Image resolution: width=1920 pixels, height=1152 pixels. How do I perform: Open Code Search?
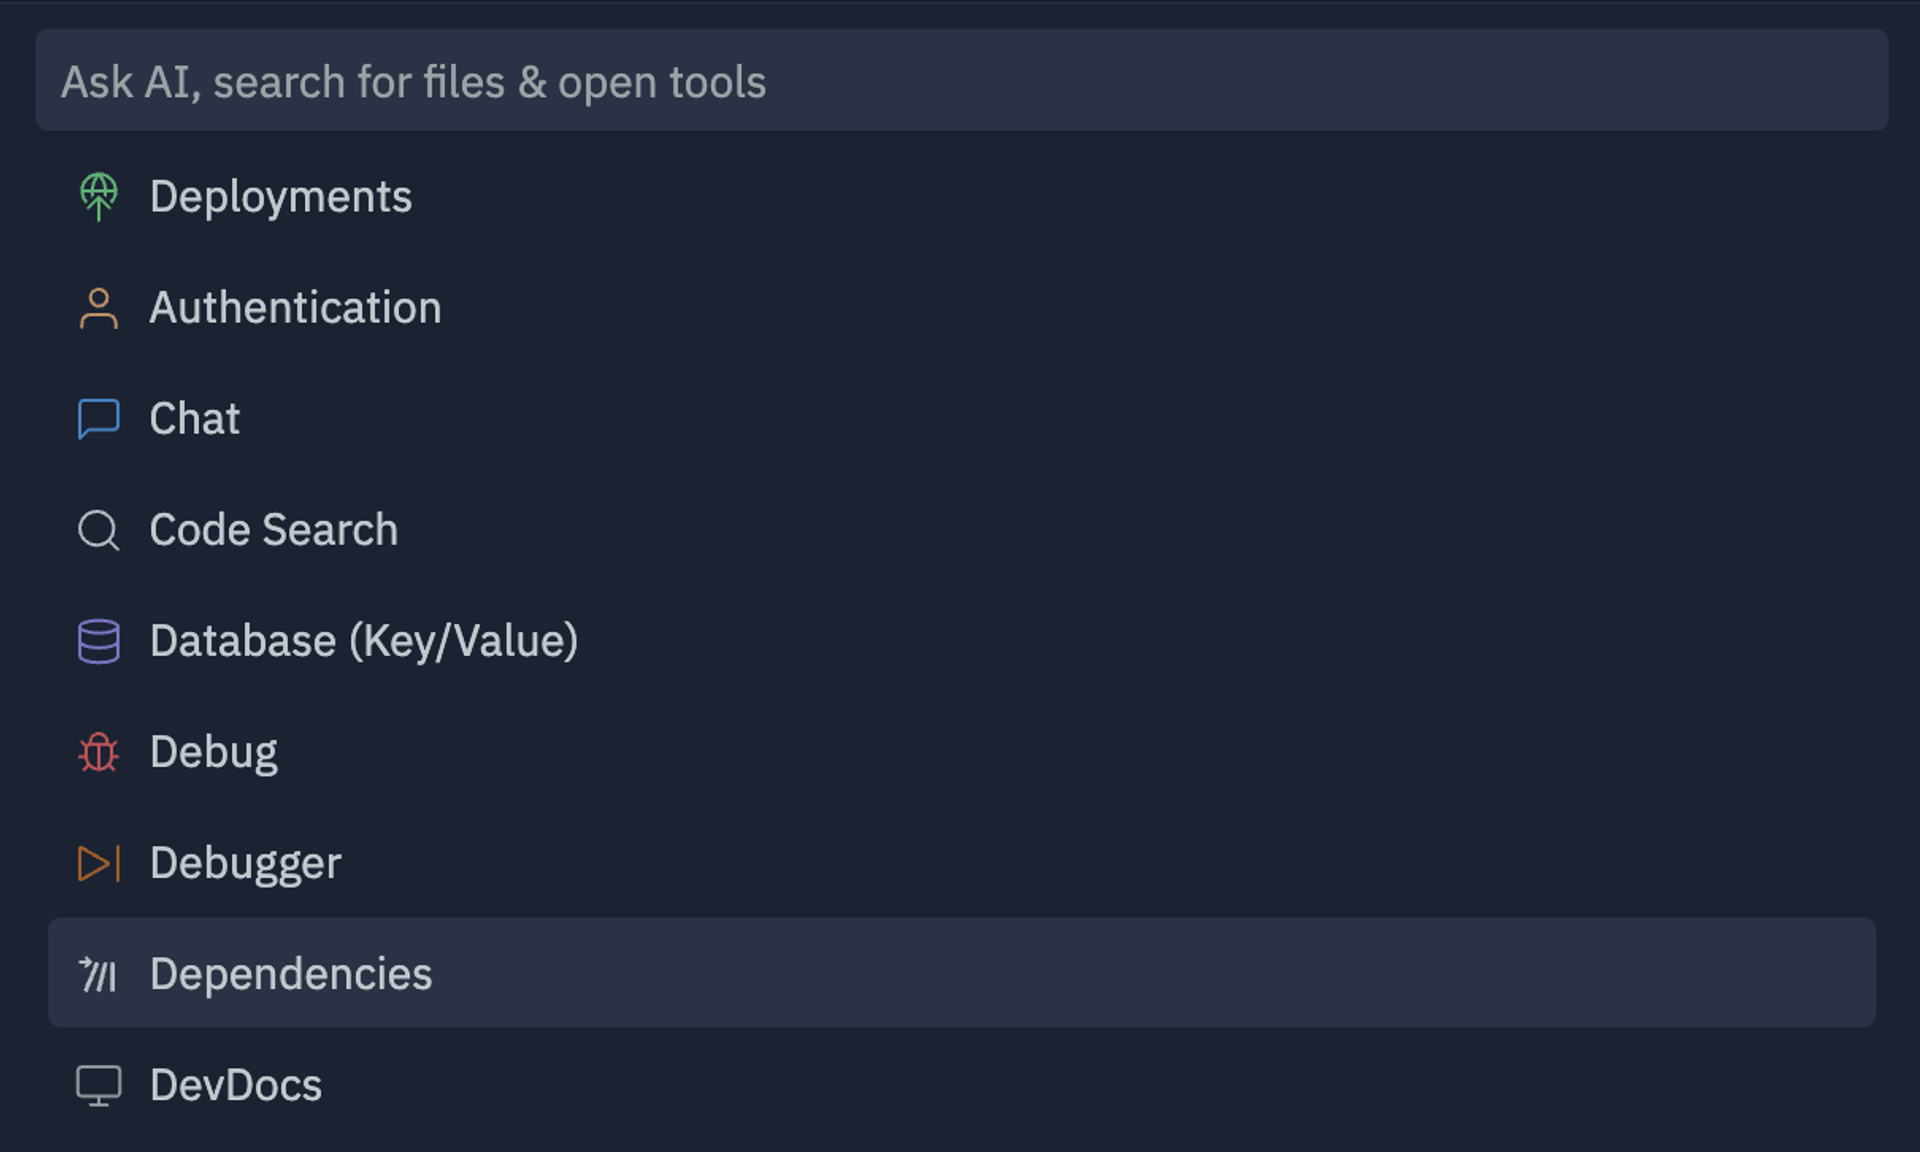273,530
